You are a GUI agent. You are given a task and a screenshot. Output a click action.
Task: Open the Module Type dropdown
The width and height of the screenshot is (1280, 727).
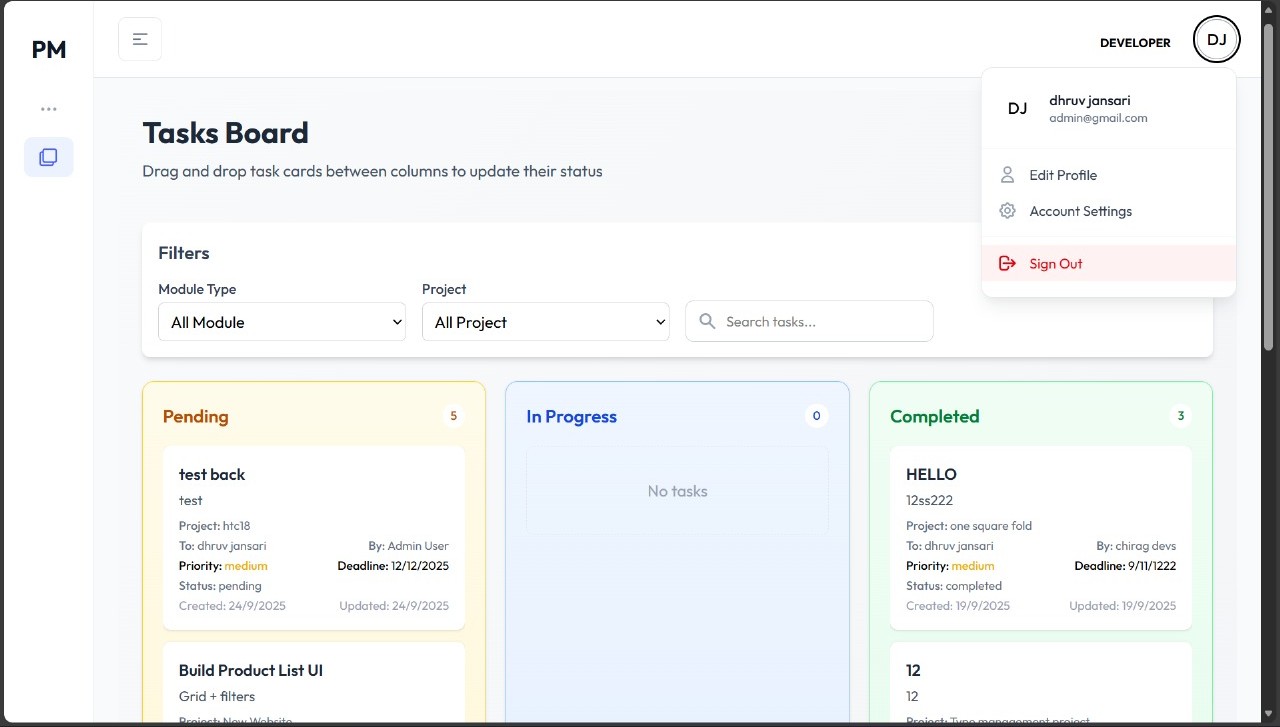click(281, 322)
